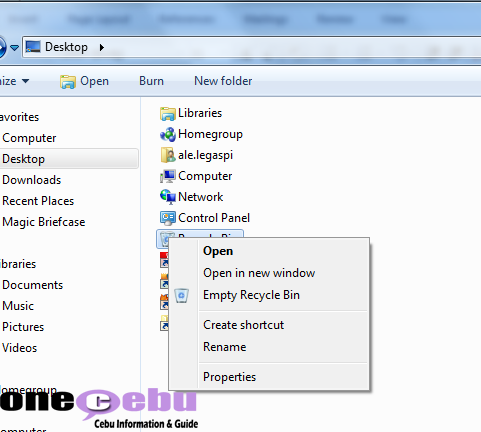Expand the arrow after Desktop in address bar
481x432 pixels.
click(x=102, y=47)
